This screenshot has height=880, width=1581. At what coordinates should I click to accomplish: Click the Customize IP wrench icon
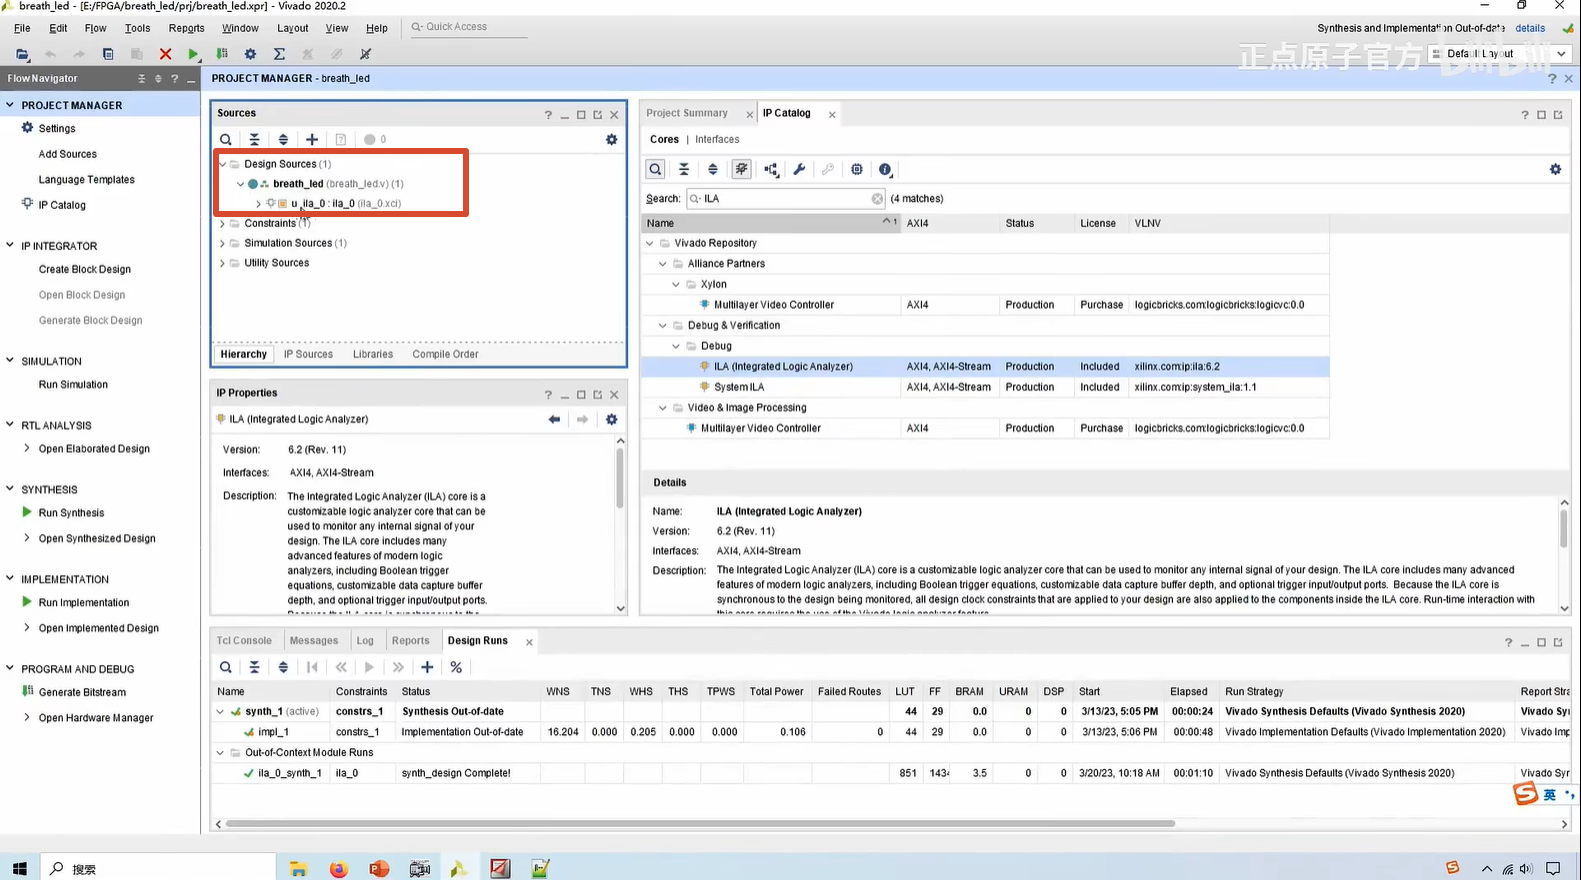click(x=799, y=170)
